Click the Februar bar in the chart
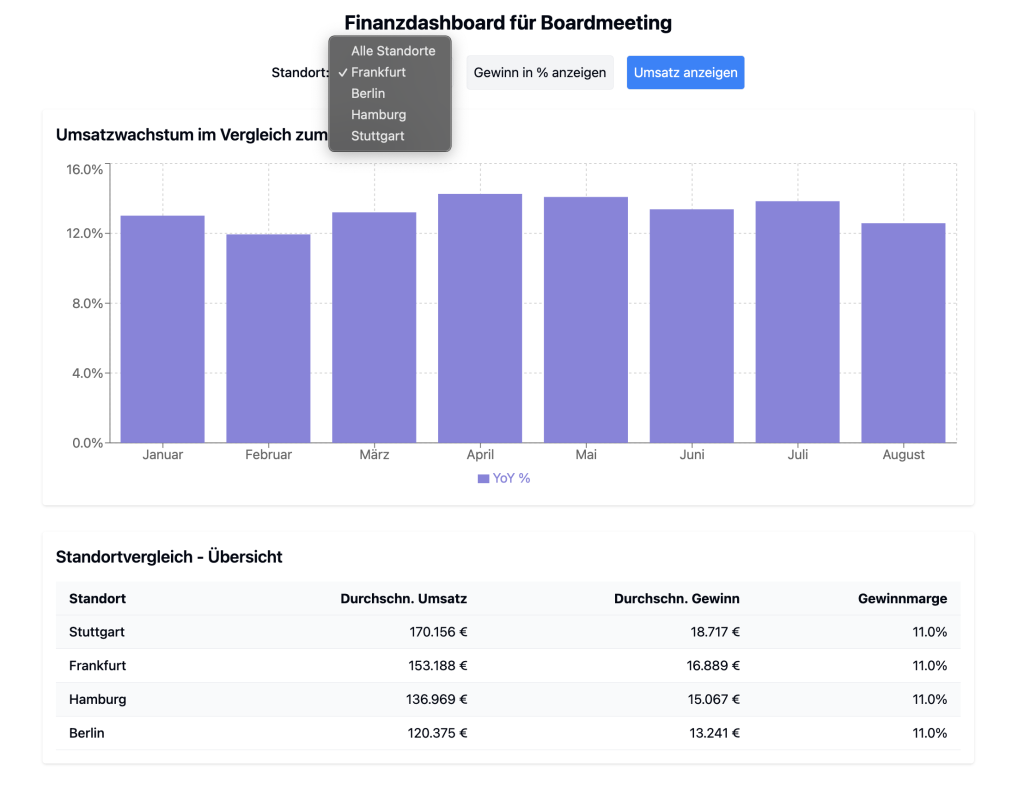 coord(268,338)
